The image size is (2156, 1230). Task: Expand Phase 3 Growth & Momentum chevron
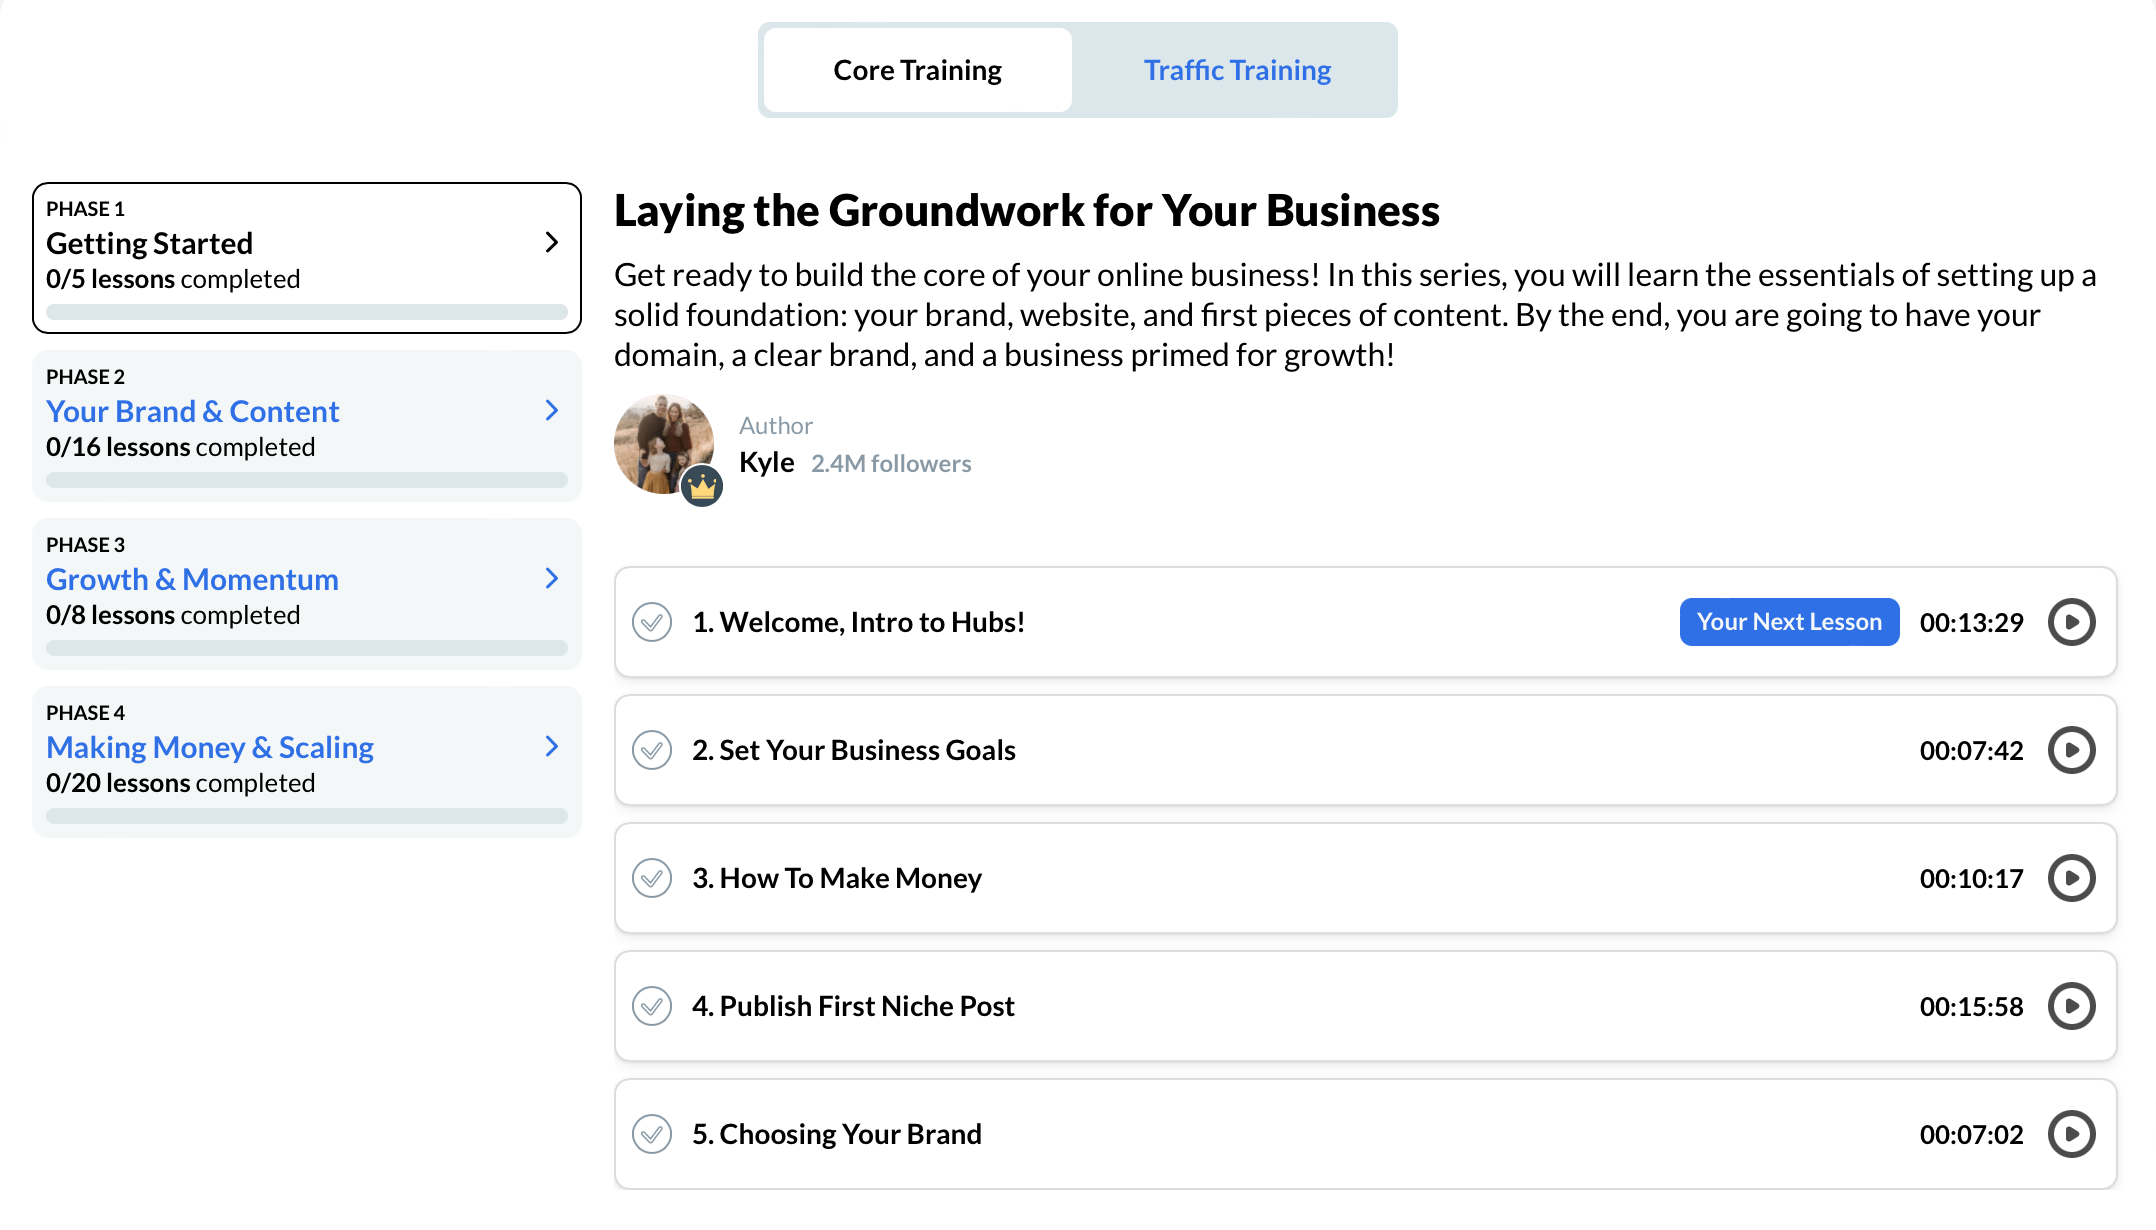[551, 578]
